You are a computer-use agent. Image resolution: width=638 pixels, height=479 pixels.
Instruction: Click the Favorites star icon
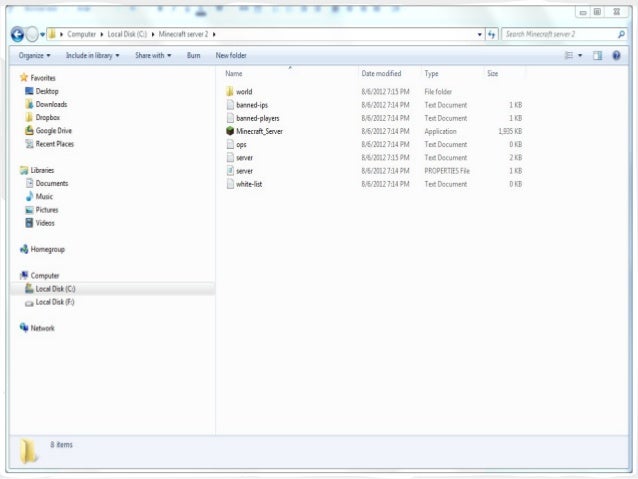point(24,77)
